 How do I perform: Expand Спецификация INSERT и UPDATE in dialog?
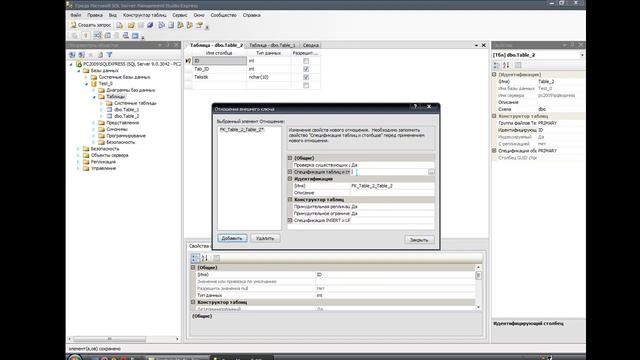point(290,220)
